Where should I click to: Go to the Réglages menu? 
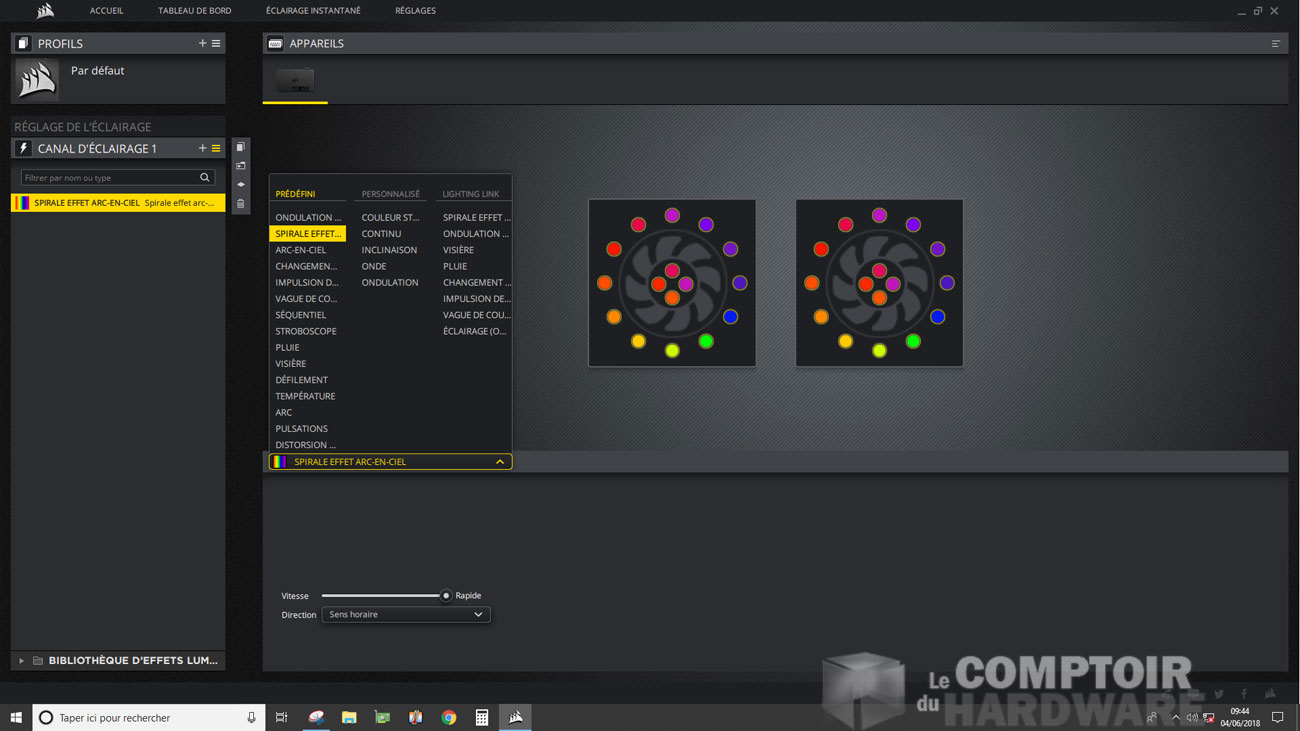(415, 11)
